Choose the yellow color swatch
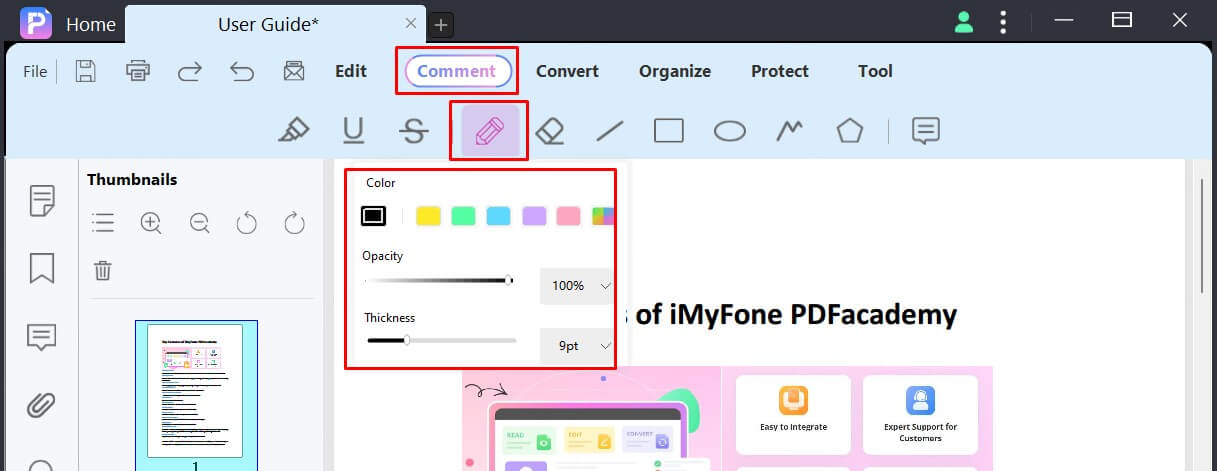 (x=428, y=215)
